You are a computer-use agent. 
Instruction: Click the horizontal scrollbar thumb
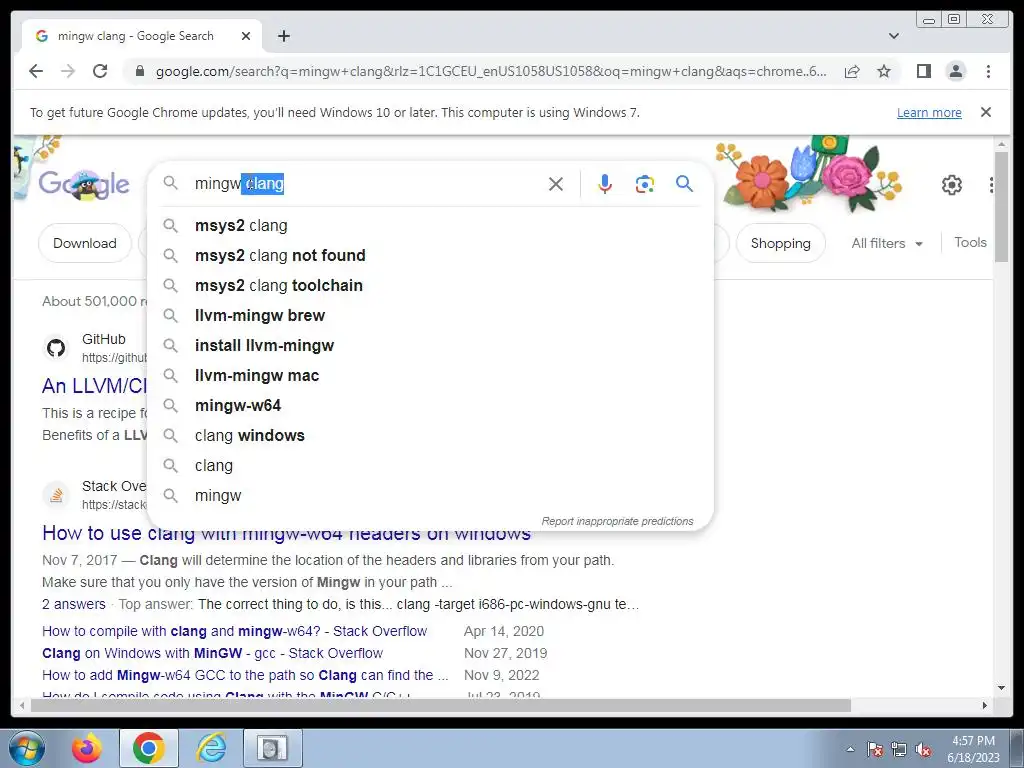coord(441,705)
